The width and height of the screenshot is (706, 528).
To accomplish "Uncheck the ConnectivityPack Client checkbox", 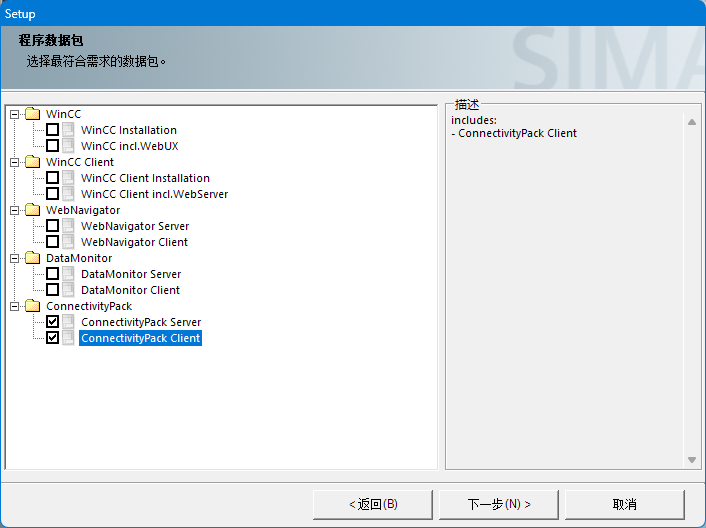I will [x=53, y=338].
